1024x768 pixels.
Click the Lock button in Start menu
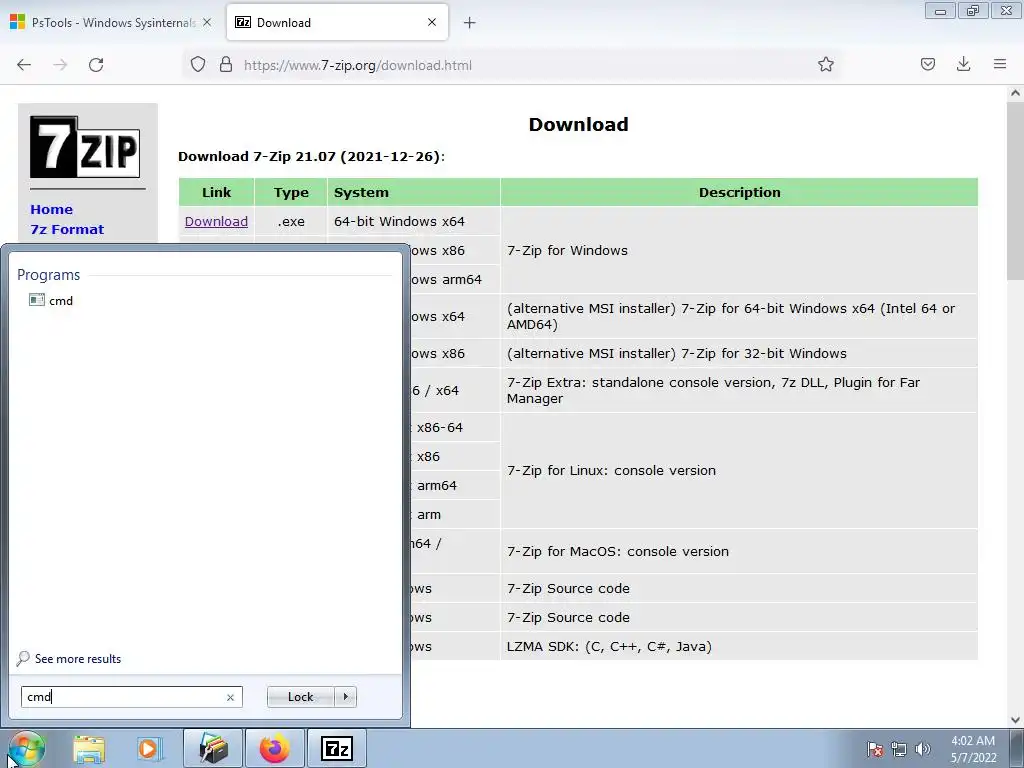coord(300,697)
